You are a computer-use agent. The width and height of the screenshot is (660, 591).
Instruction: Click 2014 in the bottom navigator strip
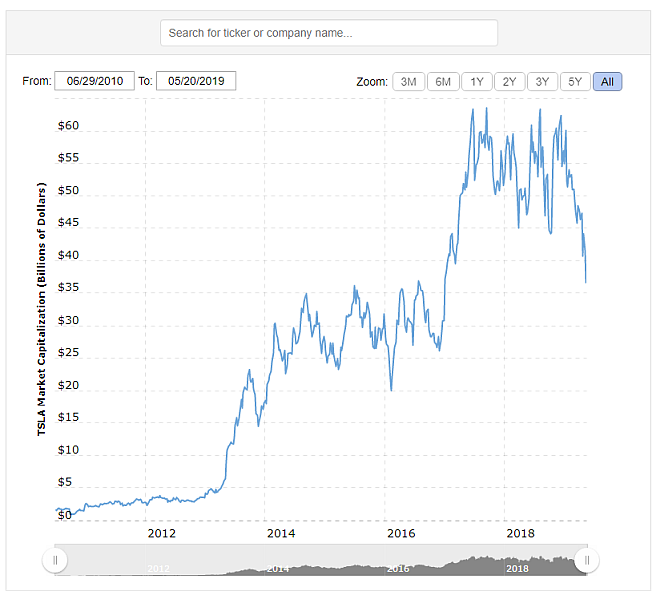coord(278,568)
